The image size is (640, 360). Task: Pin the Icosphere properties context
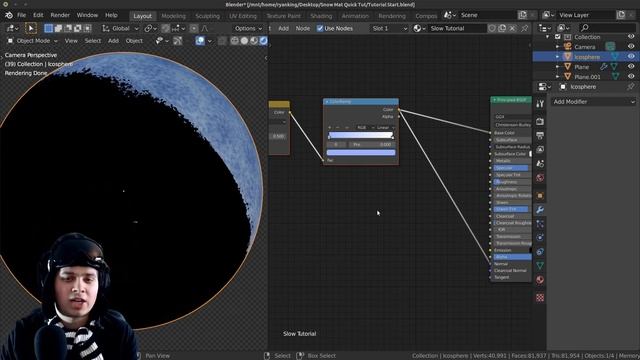pyautogui.click(x=631, y=87)
